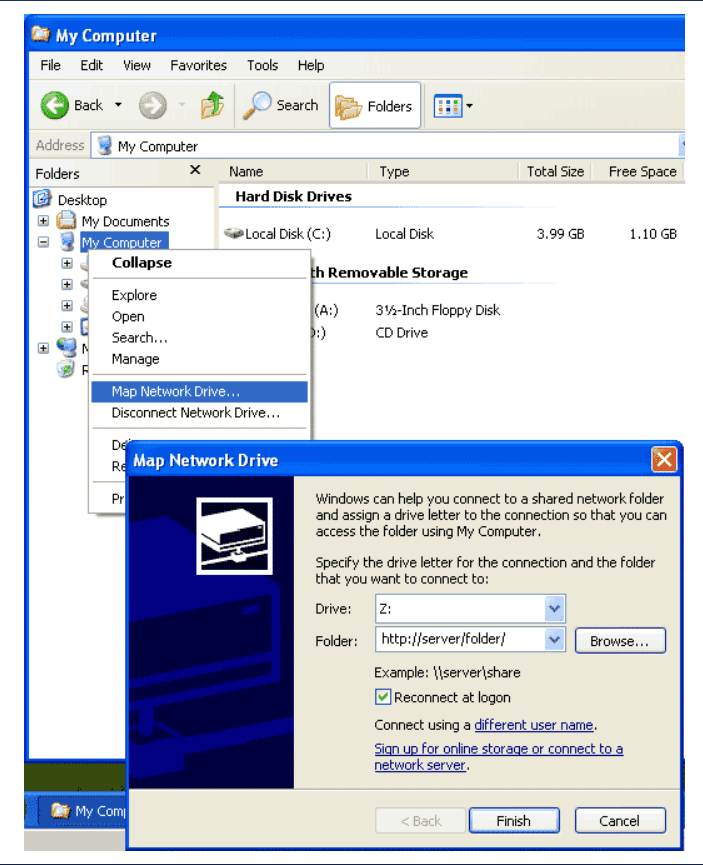This screenshot has width=703, height=865.
Task: Click the My Computer address field
Action: [385, 146]
